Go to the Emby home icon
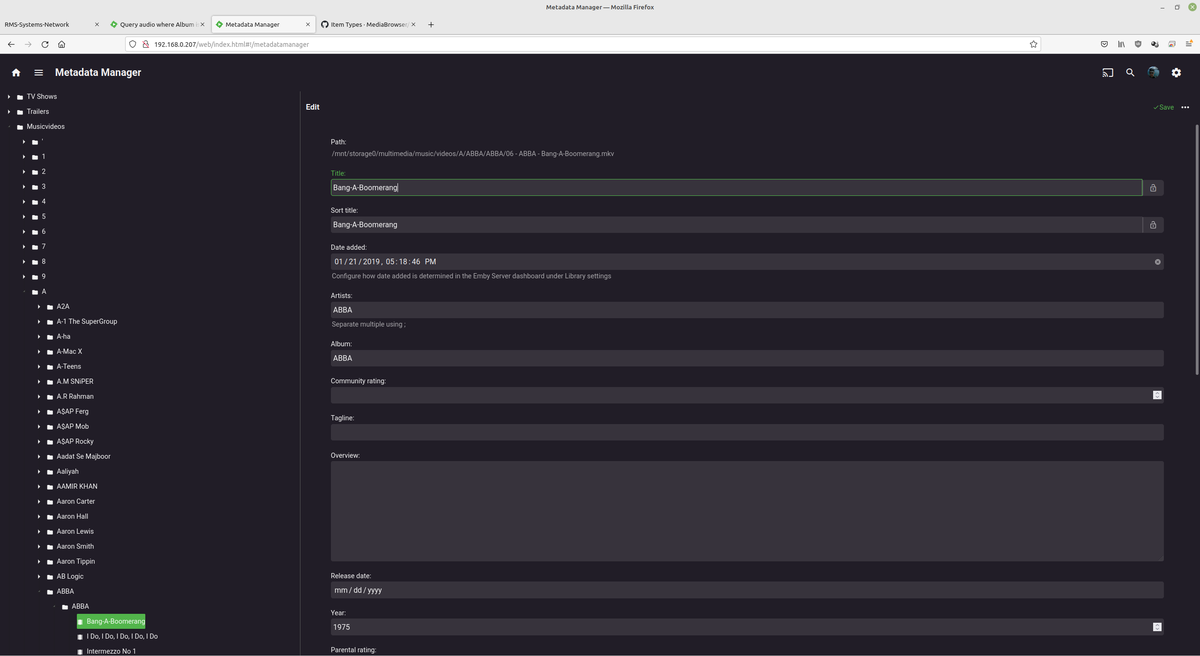 [x=16, y=72]
